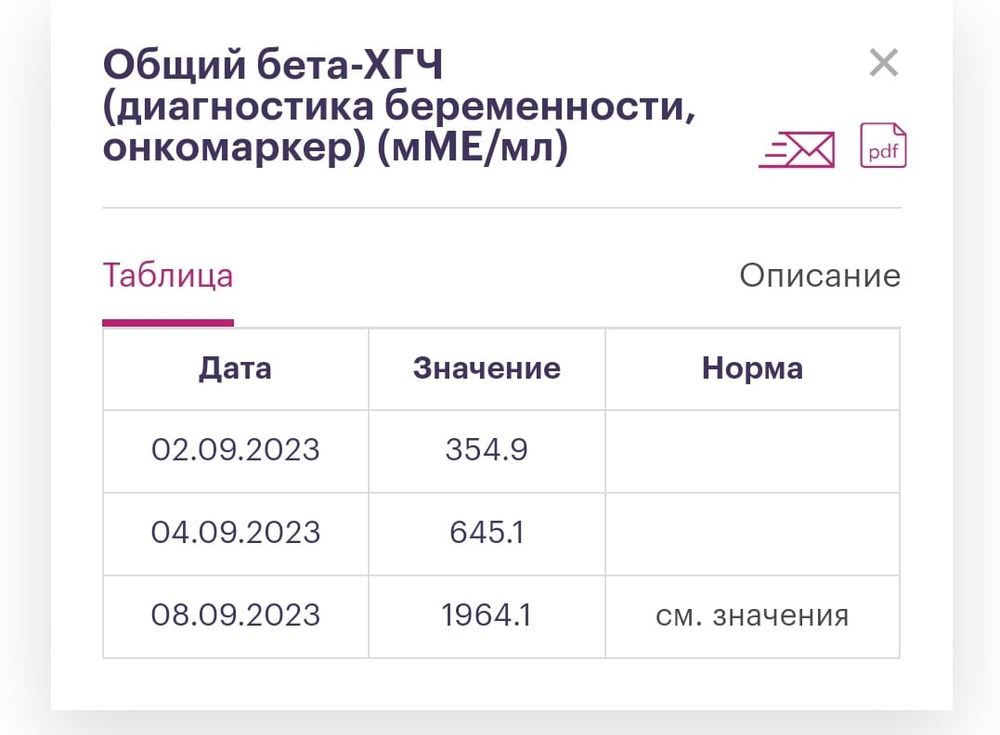Download results using the pdf icon
The height and width of the screenshot is (735, 1000).
882,145
